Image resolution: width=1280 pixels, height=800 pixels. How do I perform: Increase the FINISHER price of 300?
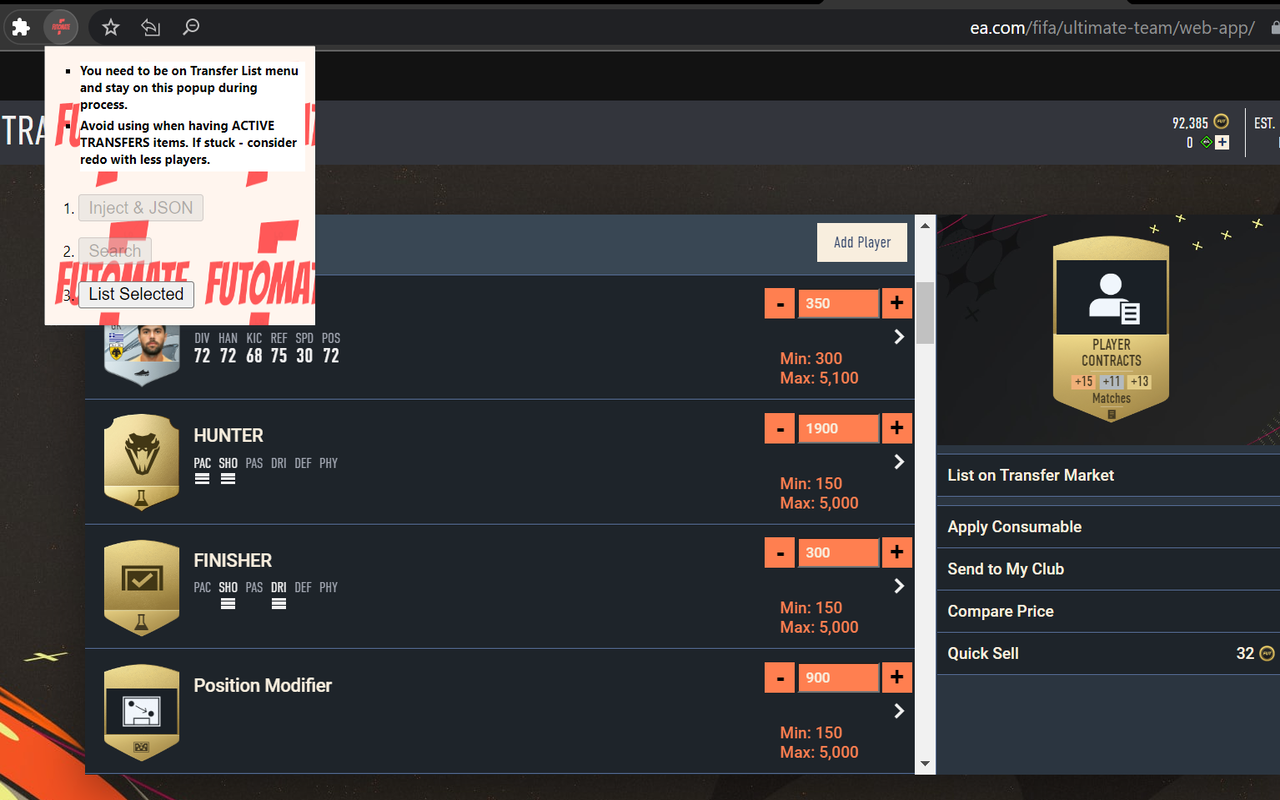coord(897,552)
